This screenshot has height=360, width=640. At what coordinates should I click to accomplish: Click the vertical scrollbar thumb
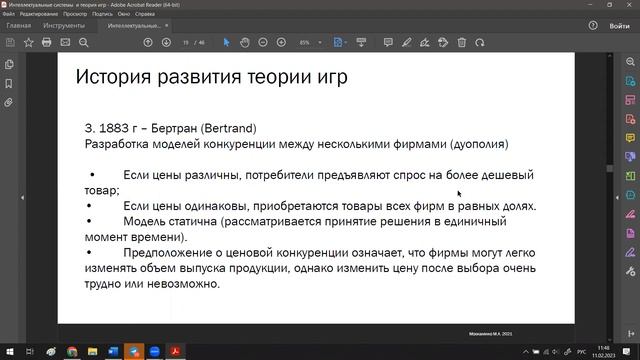pos(610,168)
